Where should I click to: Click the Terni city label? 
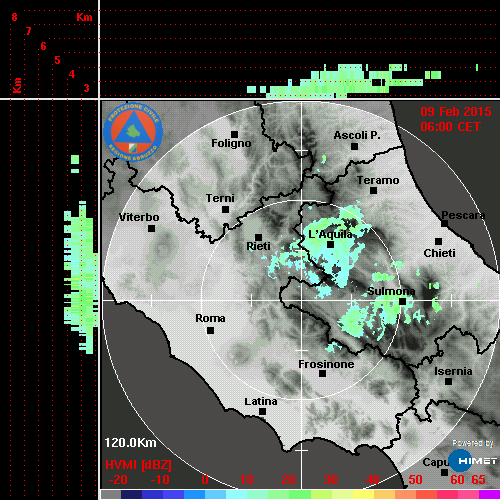pyautogui.click(x=220, y=198)
